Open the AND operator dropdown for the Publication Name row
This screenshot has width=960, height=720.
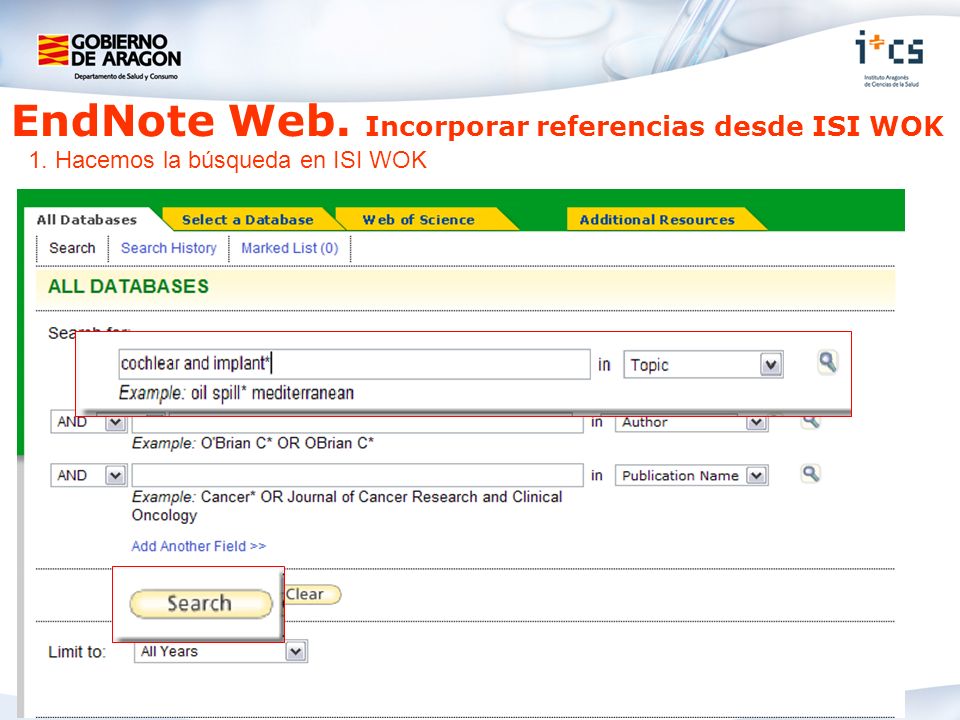(x=88, y=475)
